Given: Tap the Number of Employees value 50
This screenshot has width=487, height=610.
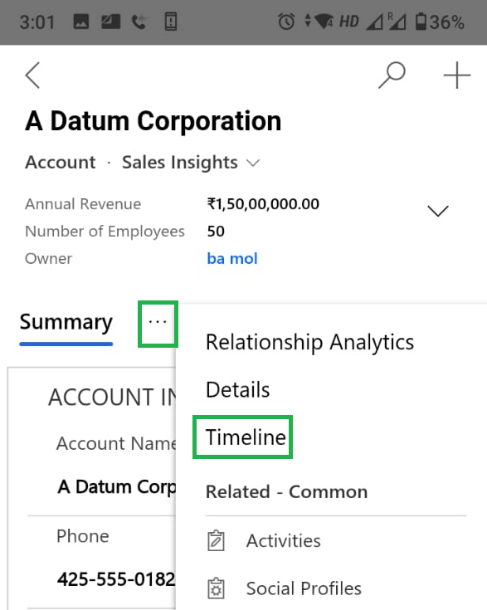Looking at the screenshot, I should pos(215,231).
